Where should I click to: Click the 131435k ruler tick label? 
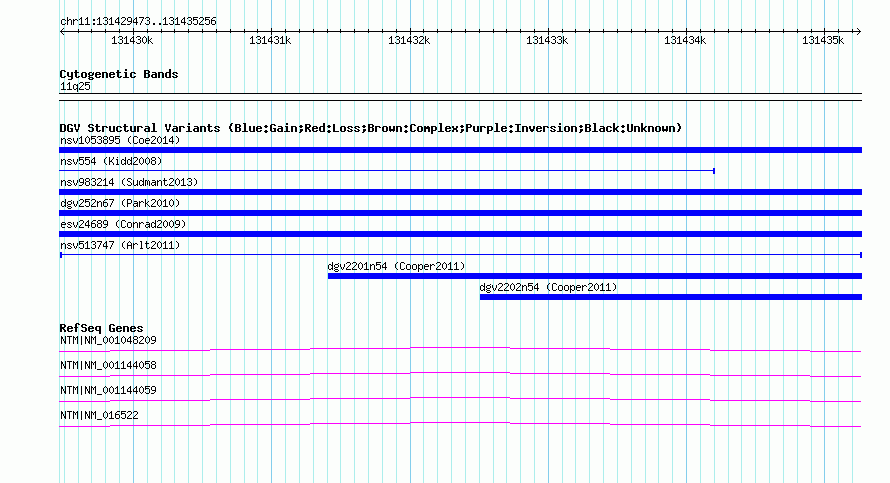pos(823,40)
